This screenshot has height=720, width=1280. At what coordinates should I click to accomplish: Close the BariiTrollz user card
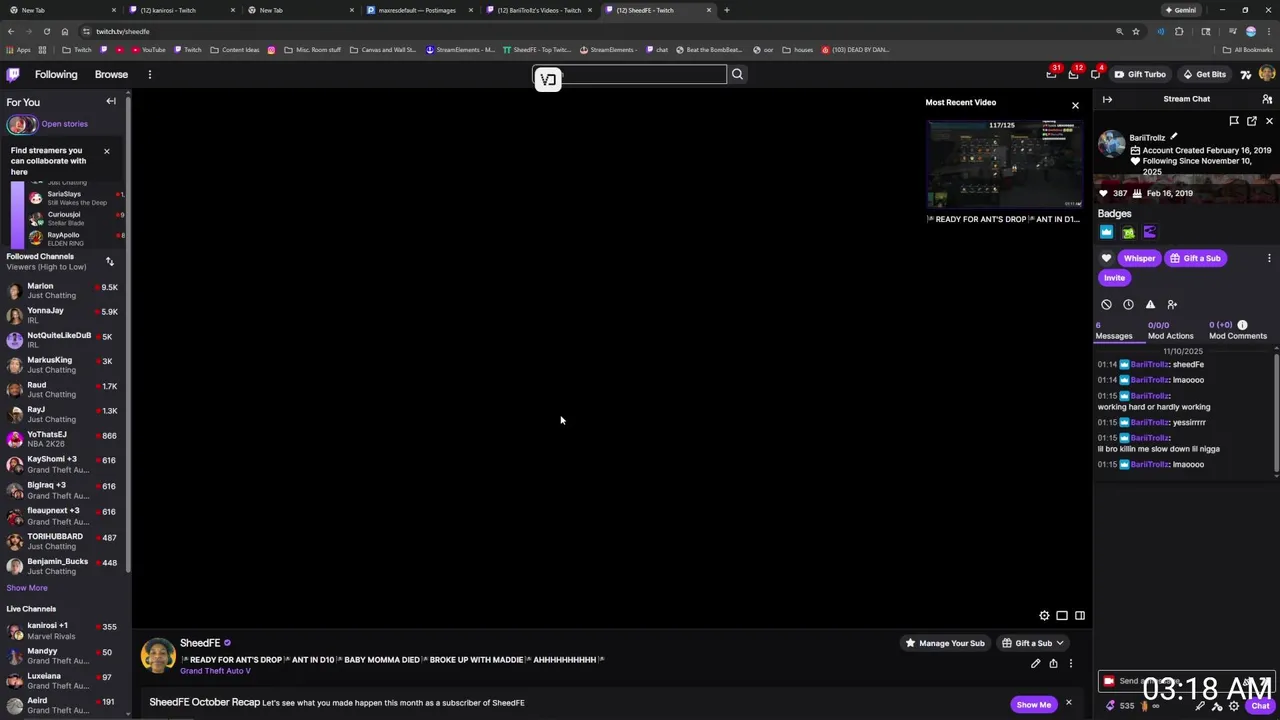1269,121
